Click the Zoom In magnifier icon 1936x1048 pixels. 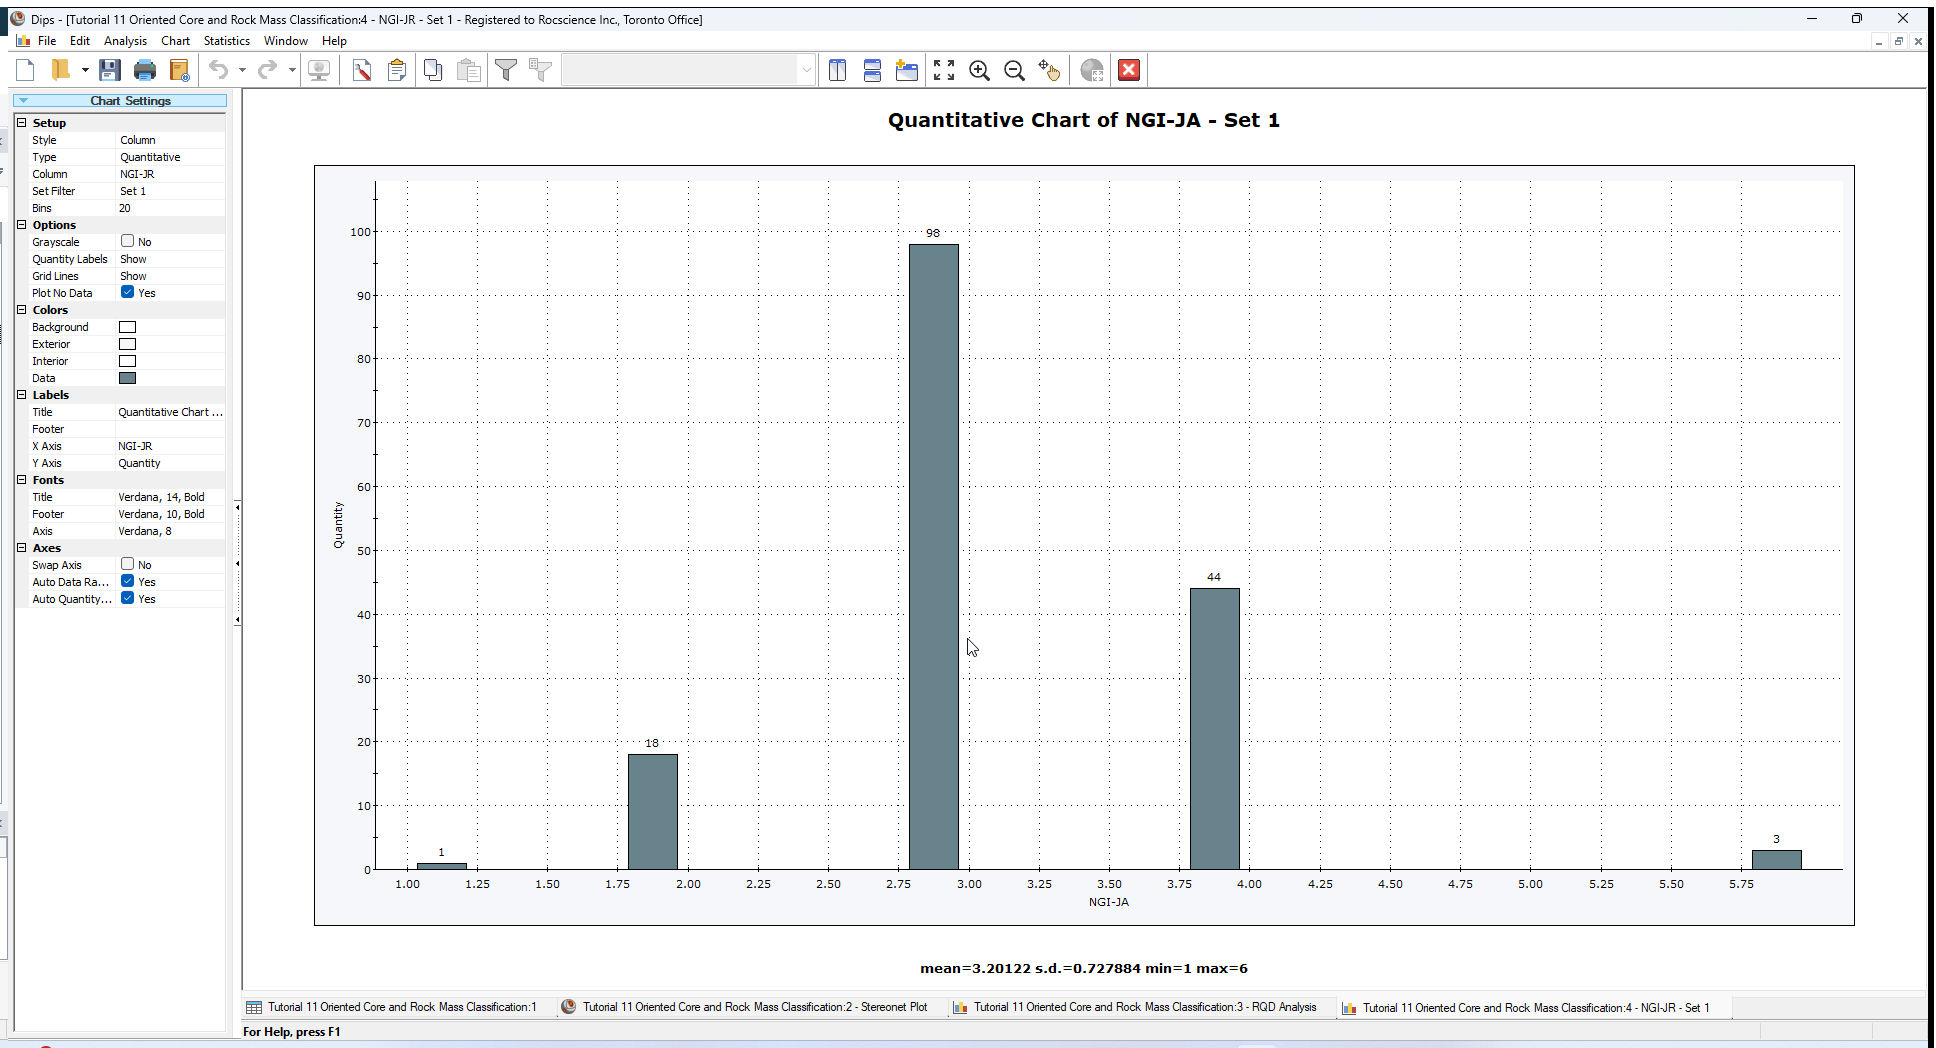click(979, 70)
